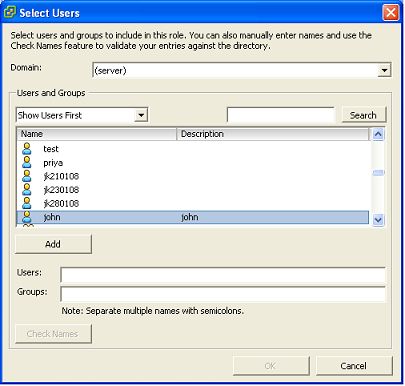Sort by the Description column header
The image size is (405, 386).
click(x=272, y=134)
